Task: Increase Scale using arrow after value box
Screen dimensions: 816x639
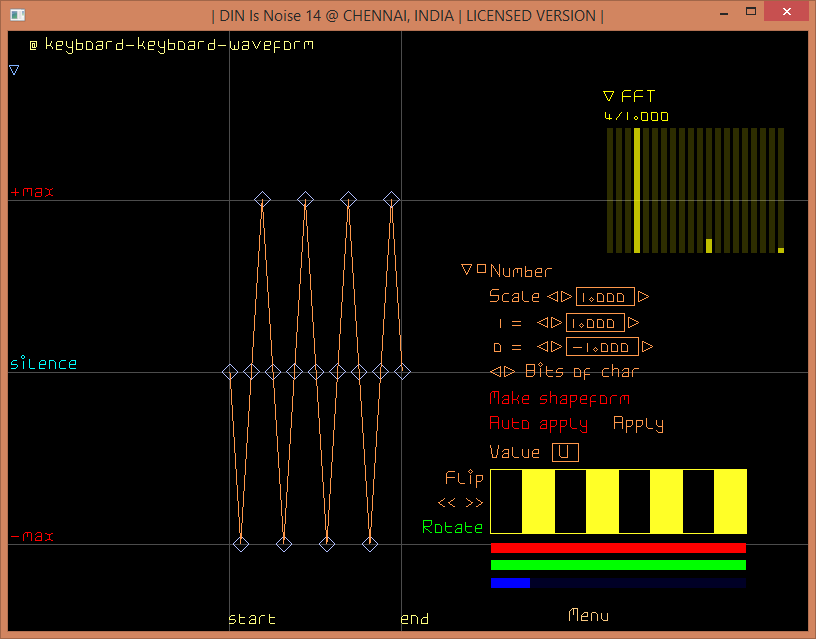Action: click(643, 297)
